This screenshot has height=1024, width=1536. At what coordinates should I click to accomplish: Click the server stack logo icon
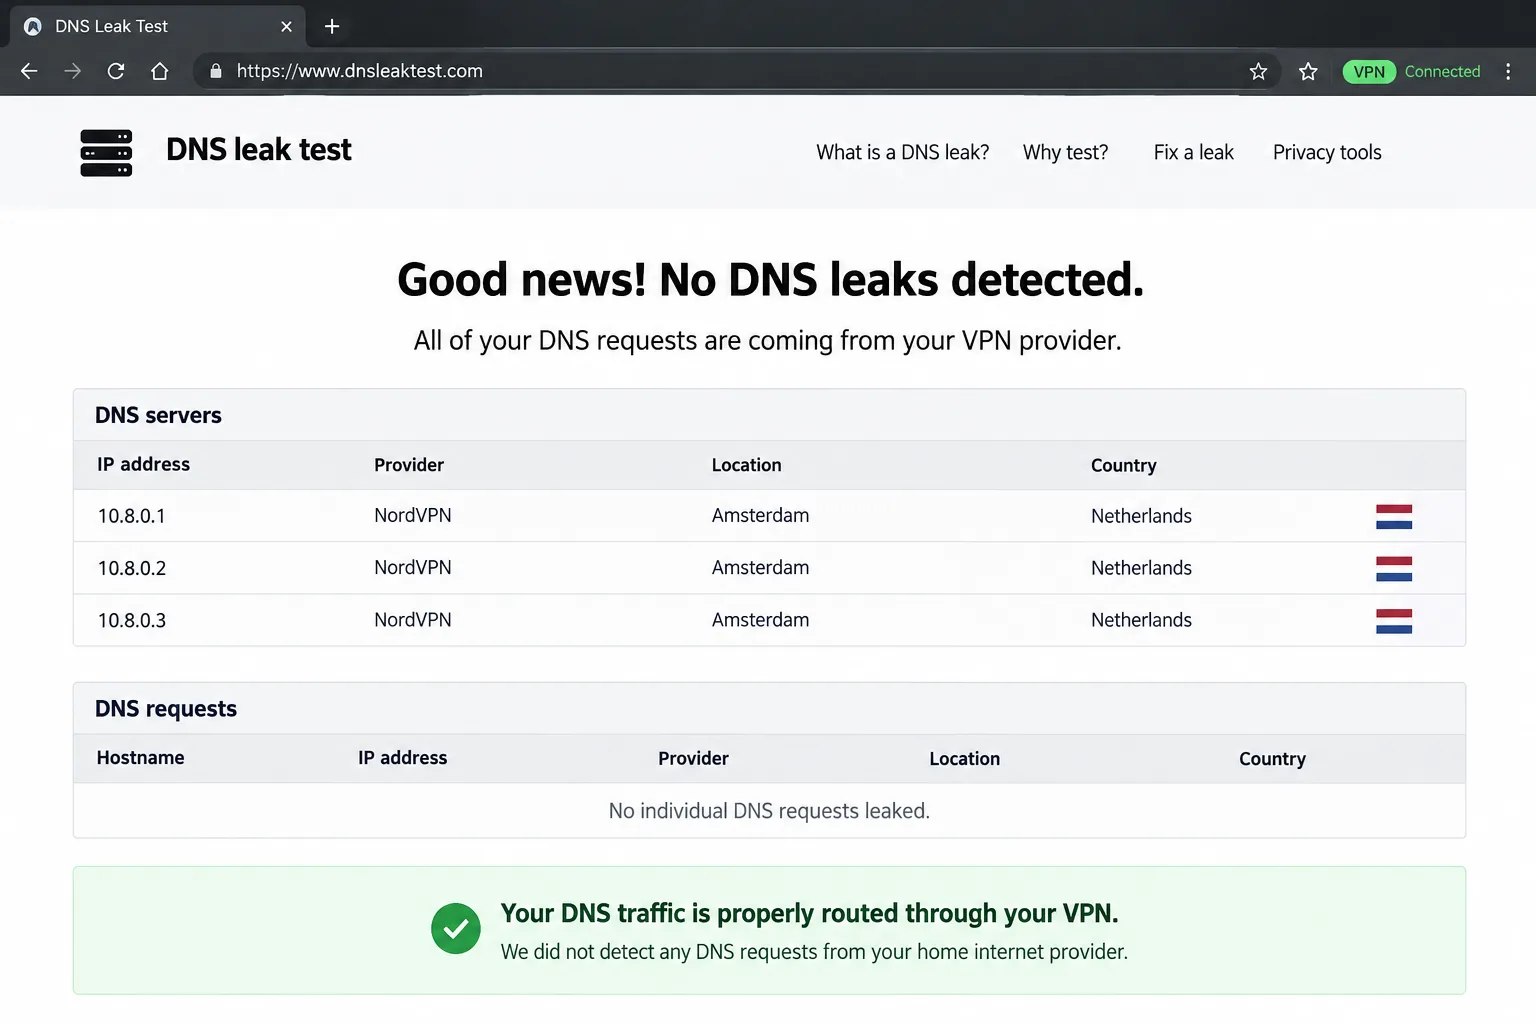click(x=106, y=153)
